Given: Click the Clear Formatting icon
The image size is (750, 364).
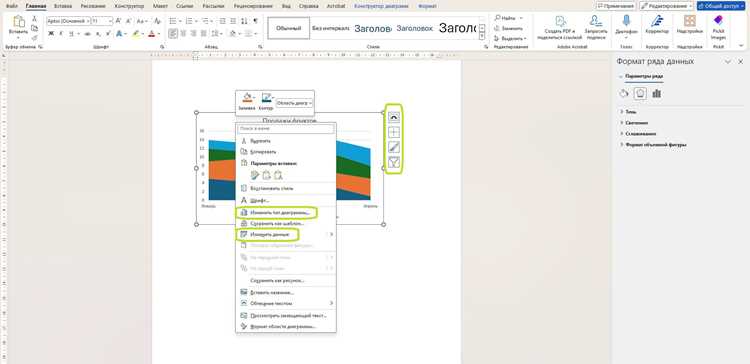Looking at the screenshot, I should coord(158,21).
